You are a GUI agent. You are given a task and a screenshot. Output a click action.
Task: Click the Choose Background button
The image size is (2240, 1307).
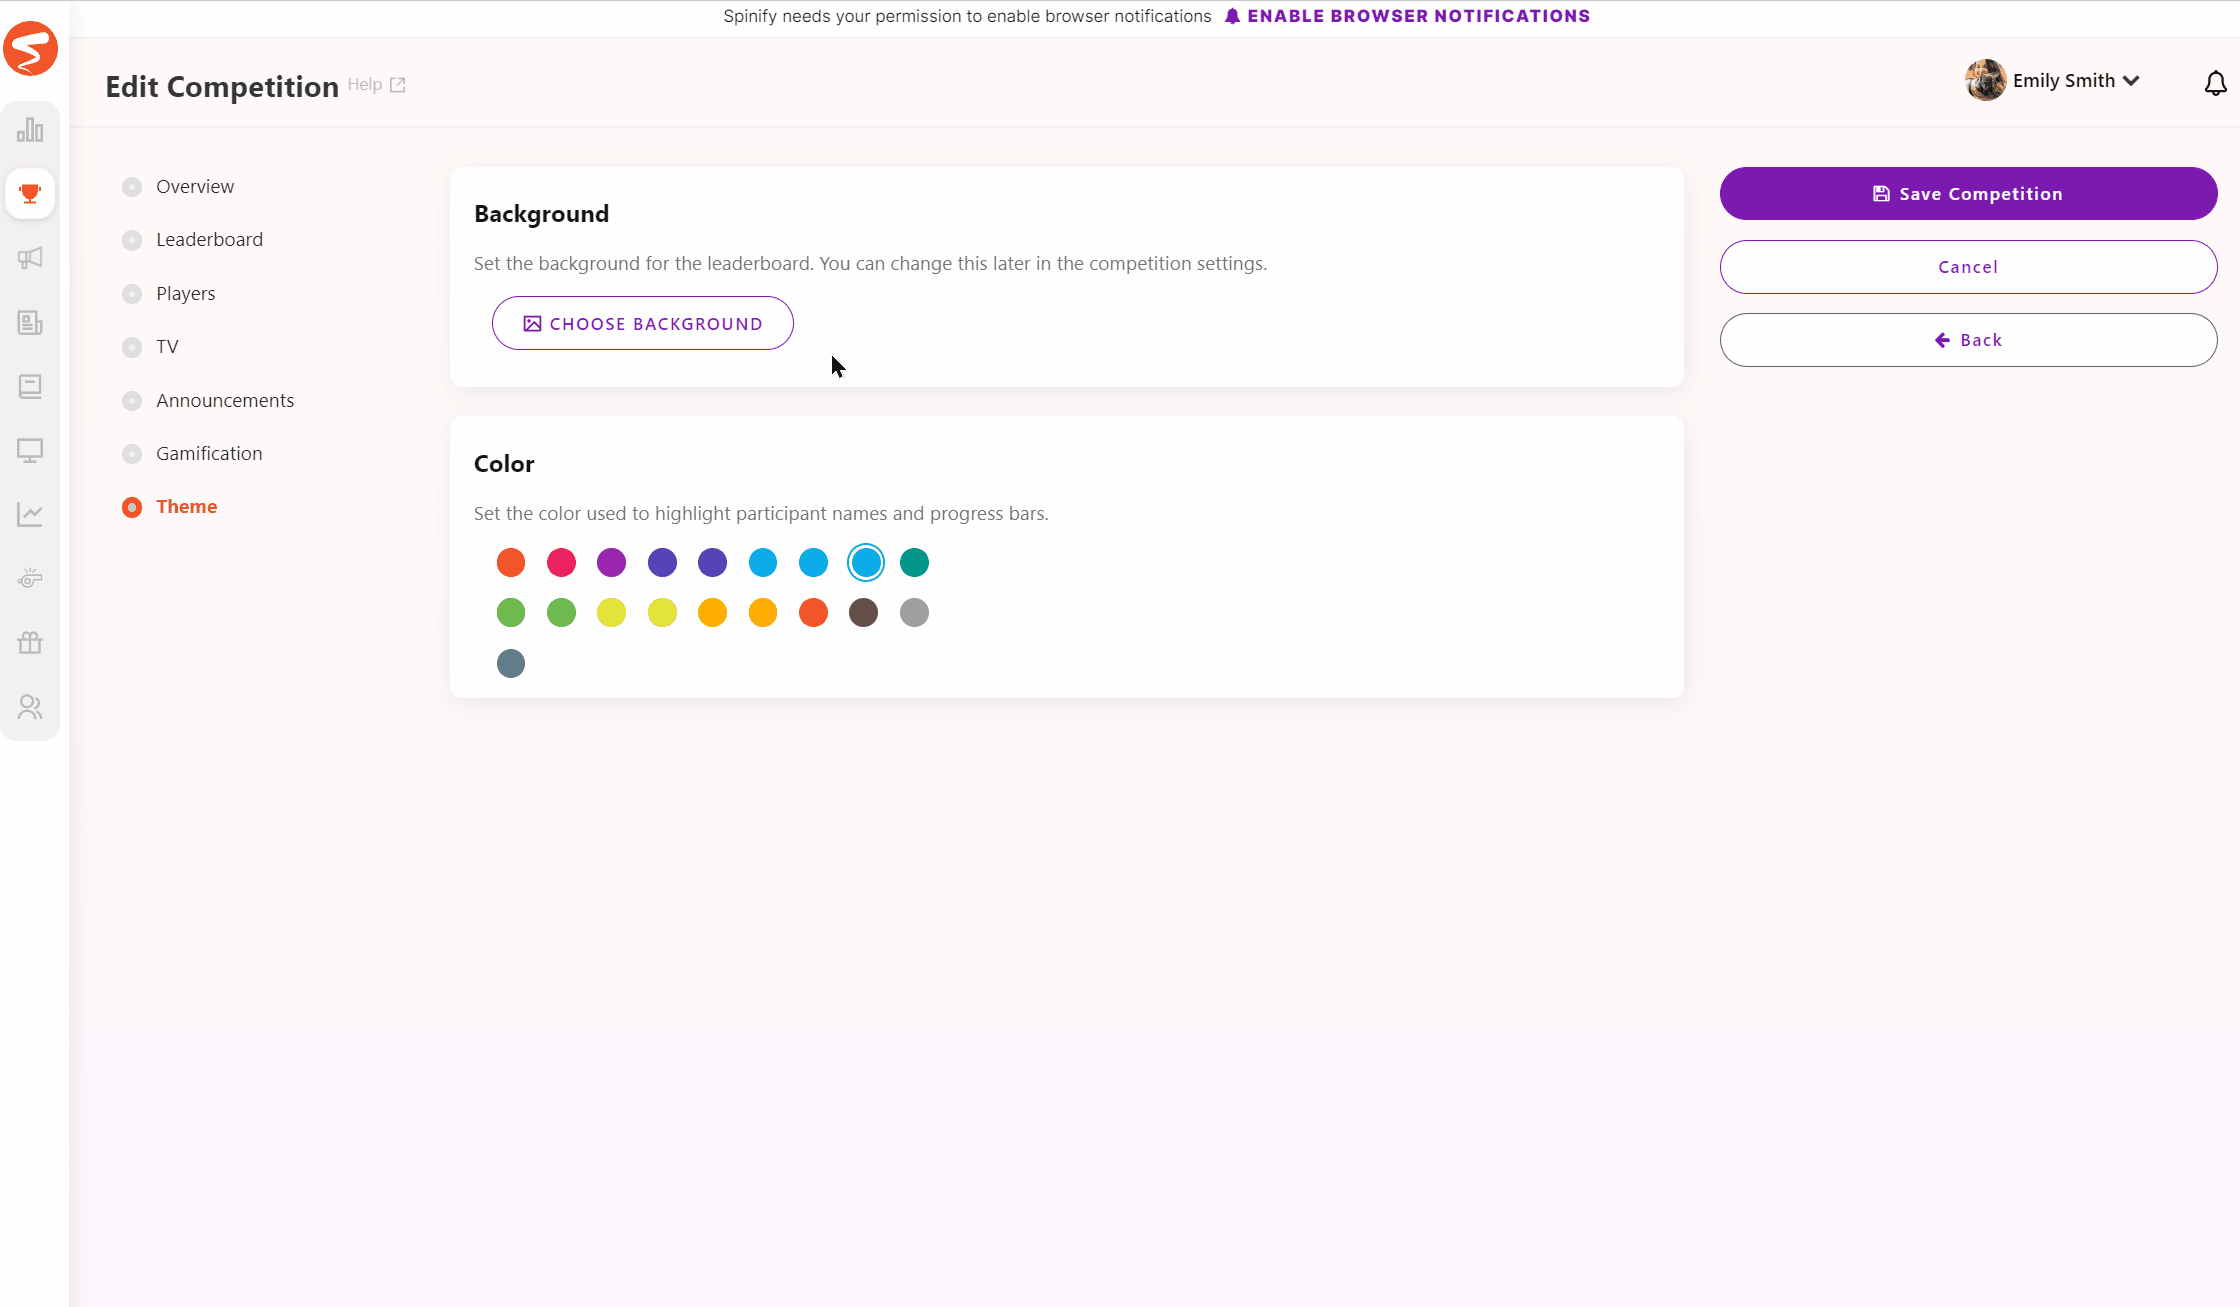pyautogui.click(x=644, y=324)
